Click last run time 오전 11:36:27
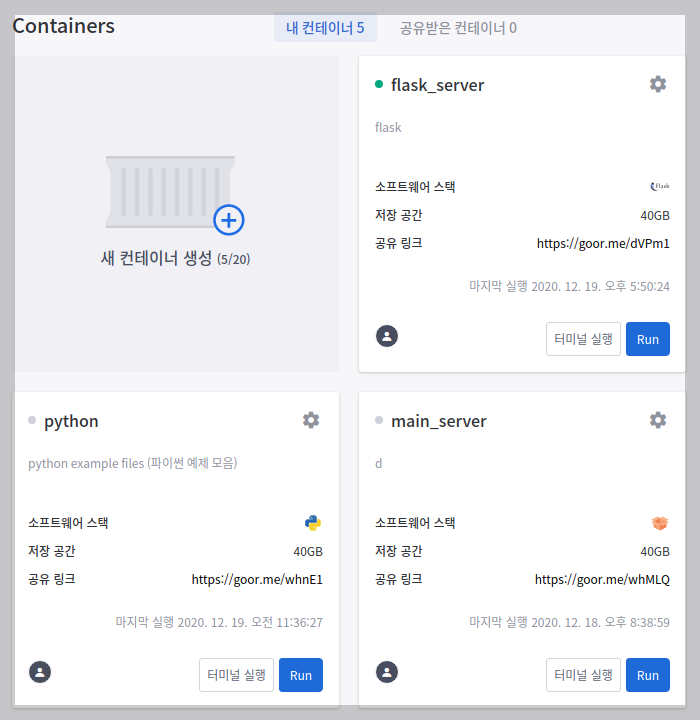 point(219,622)
